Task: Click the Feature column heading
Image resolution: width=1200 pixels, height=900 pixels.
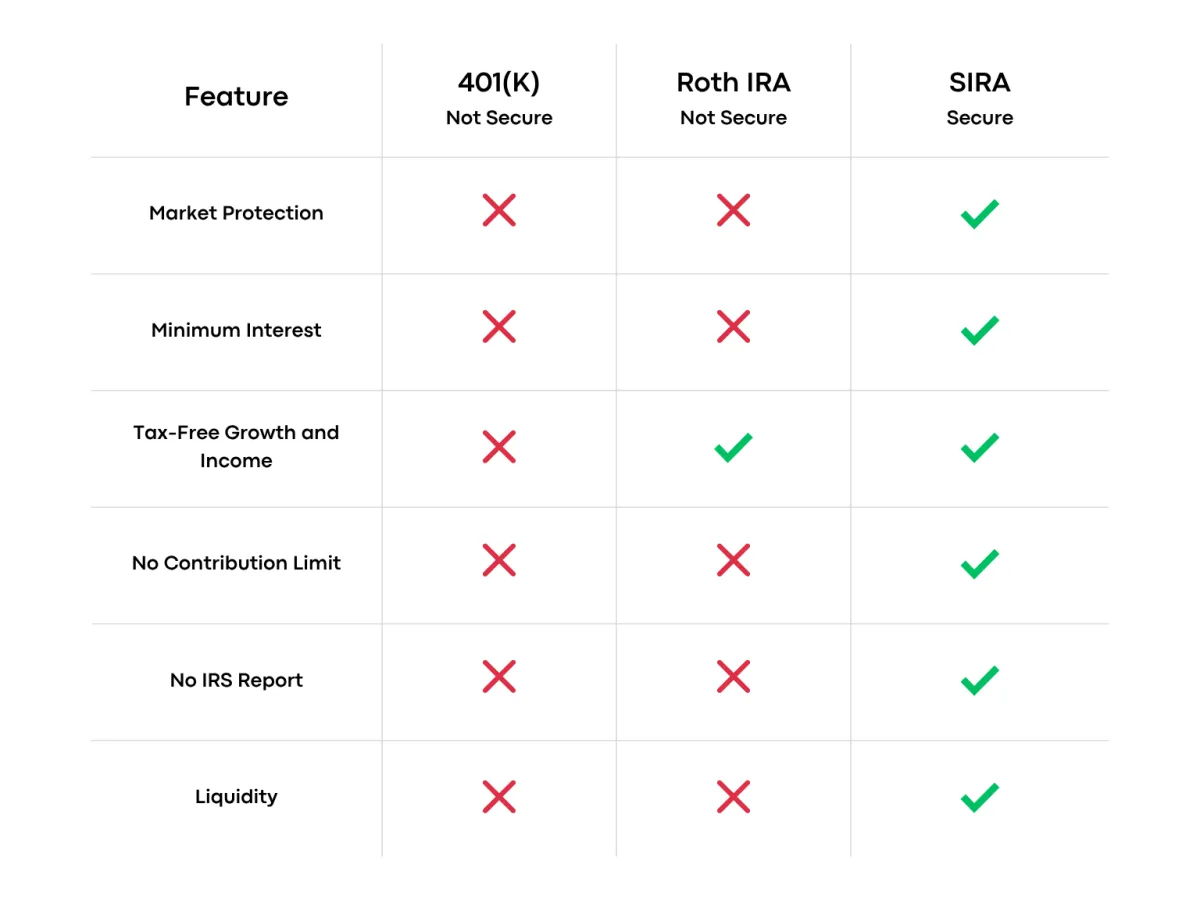Action: tap(236, 97)
